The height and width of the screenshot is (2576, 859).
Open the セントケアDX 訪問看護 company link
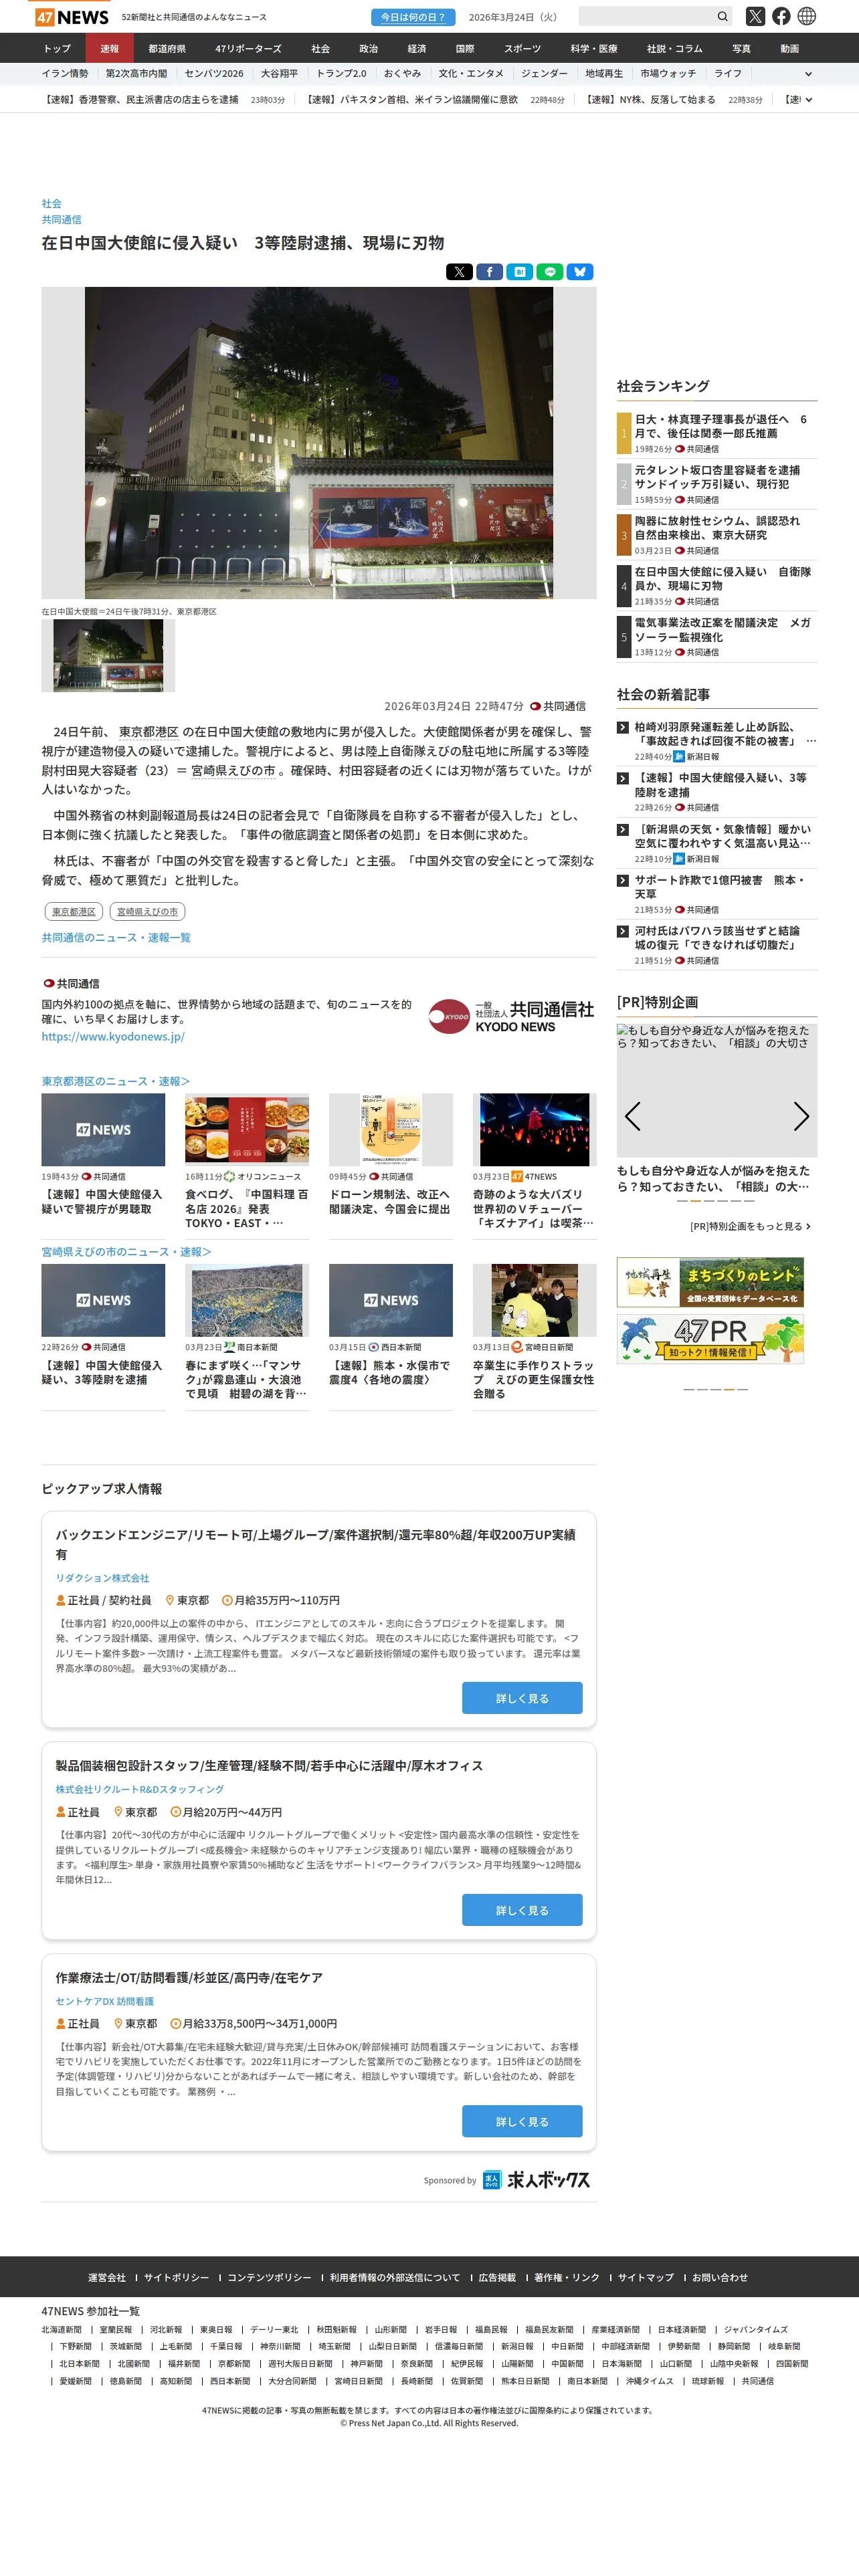coord(104,2001)
